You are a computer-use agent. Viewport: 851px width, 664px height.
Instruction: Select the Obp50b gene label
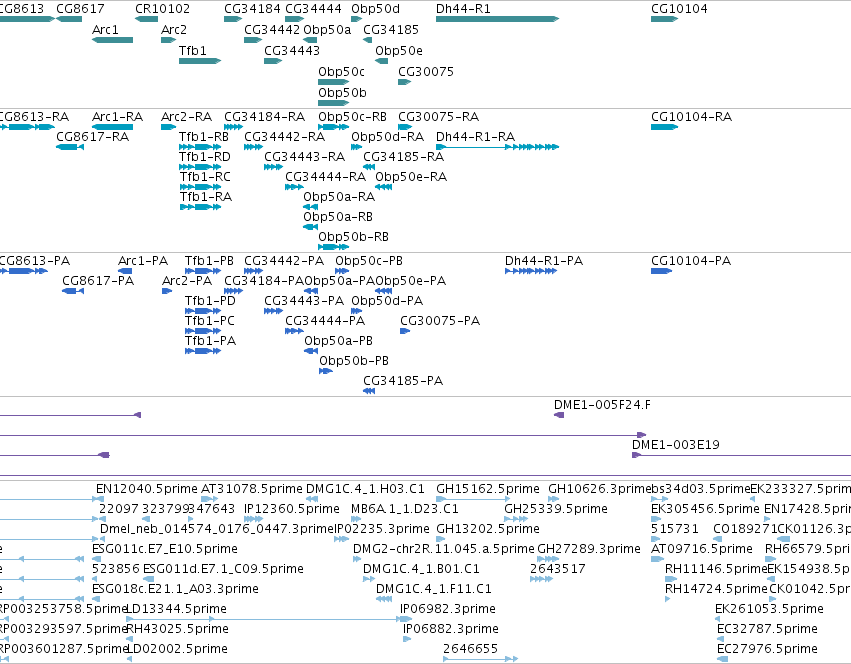coord(342,93)
